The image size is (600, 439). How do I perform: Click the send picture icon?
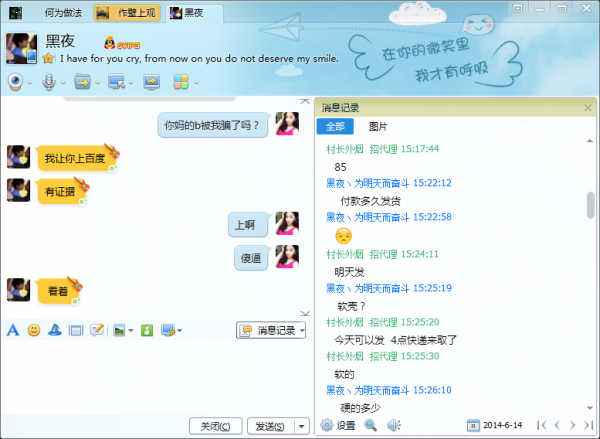pyautogui.click(x=119, y=330)
